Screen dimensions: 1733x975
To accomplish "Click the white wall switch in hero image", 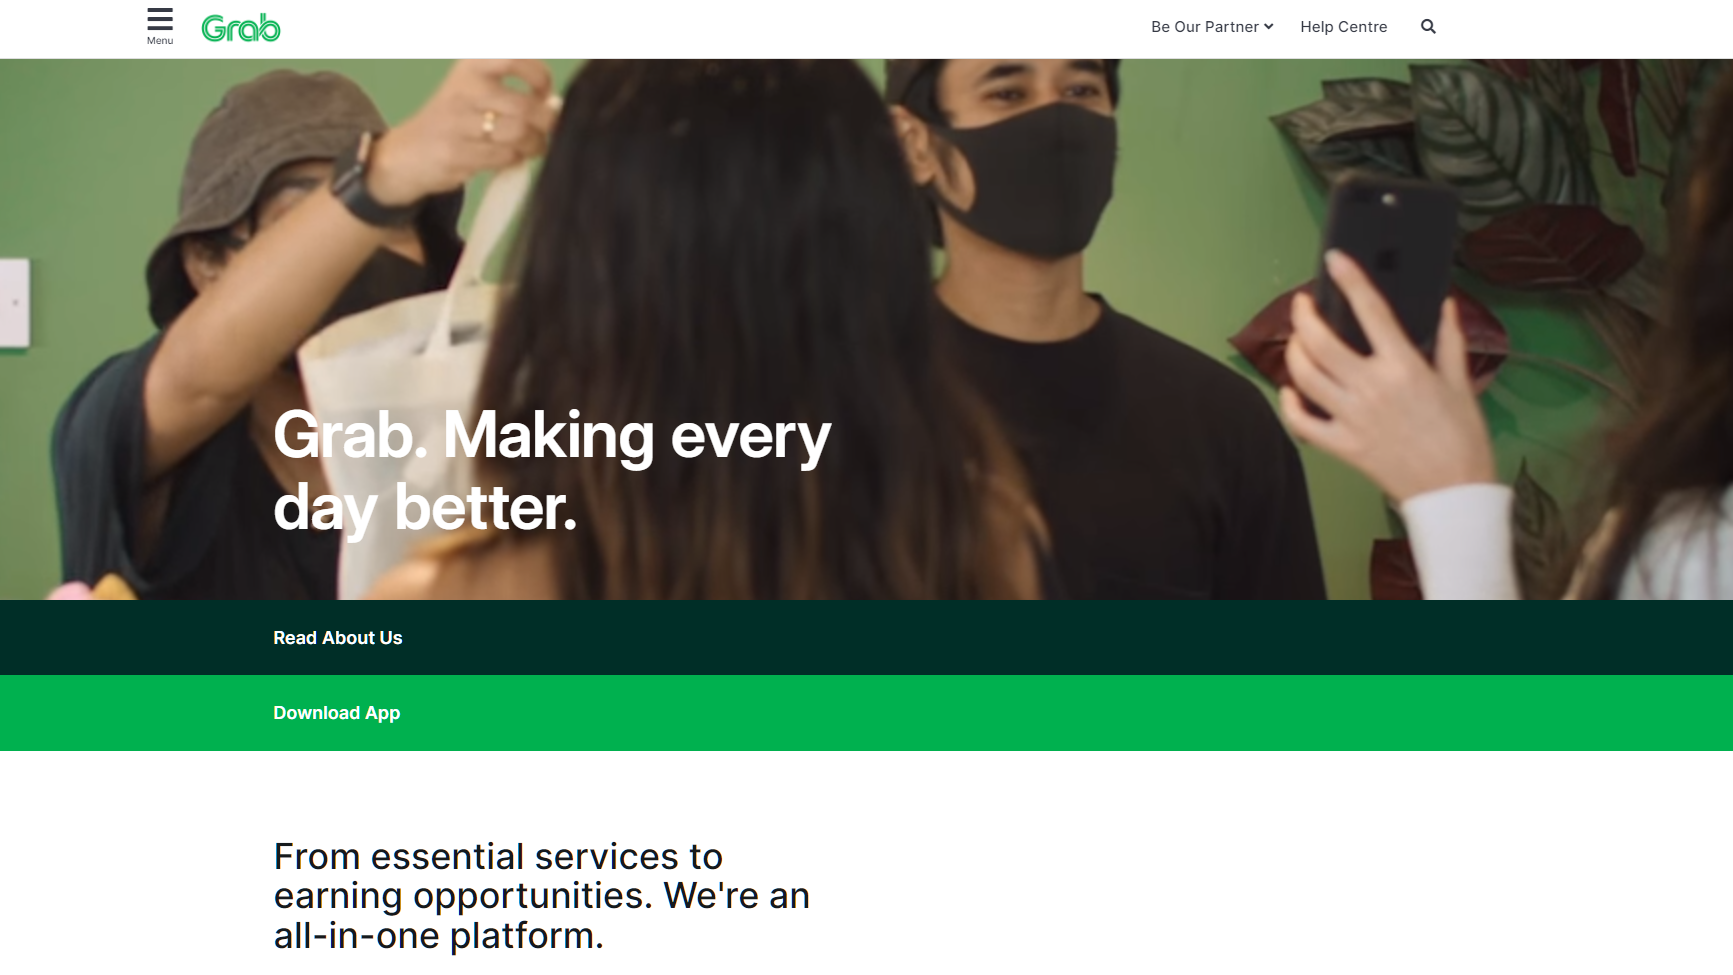I will tap(14, 303).
